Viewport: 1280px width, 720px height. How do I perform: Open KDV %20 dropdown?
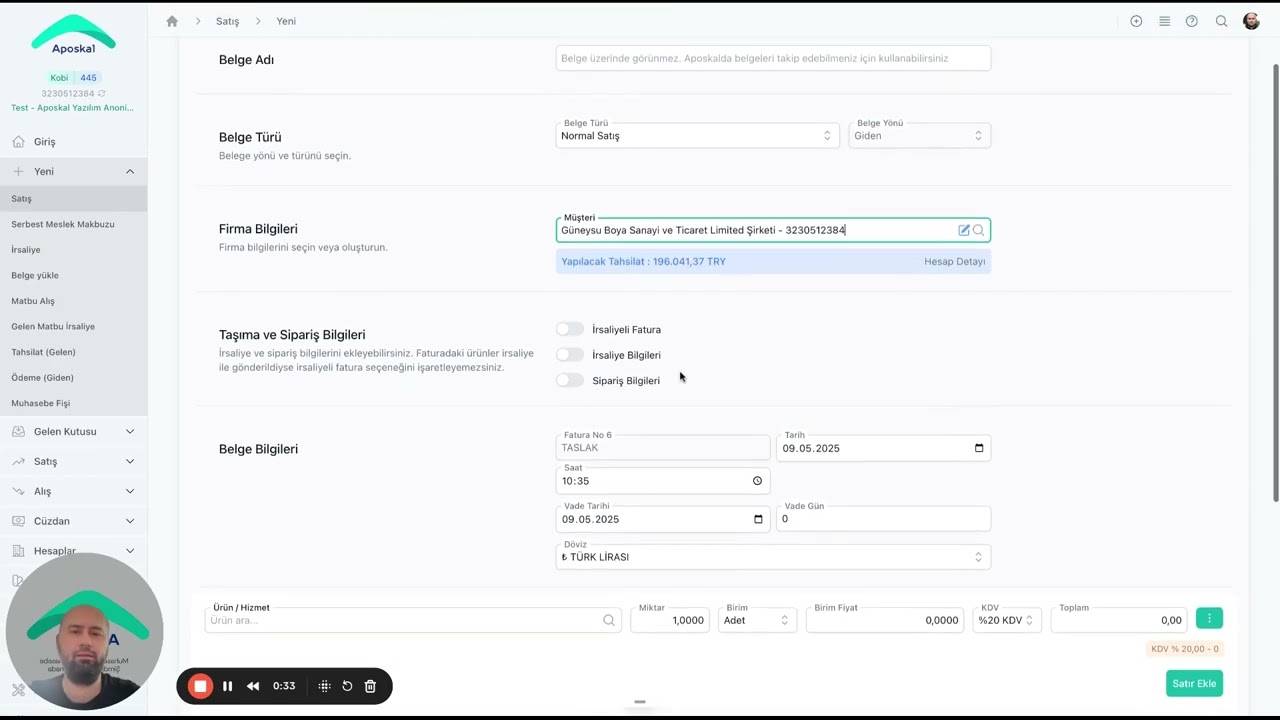(1007, 620)
